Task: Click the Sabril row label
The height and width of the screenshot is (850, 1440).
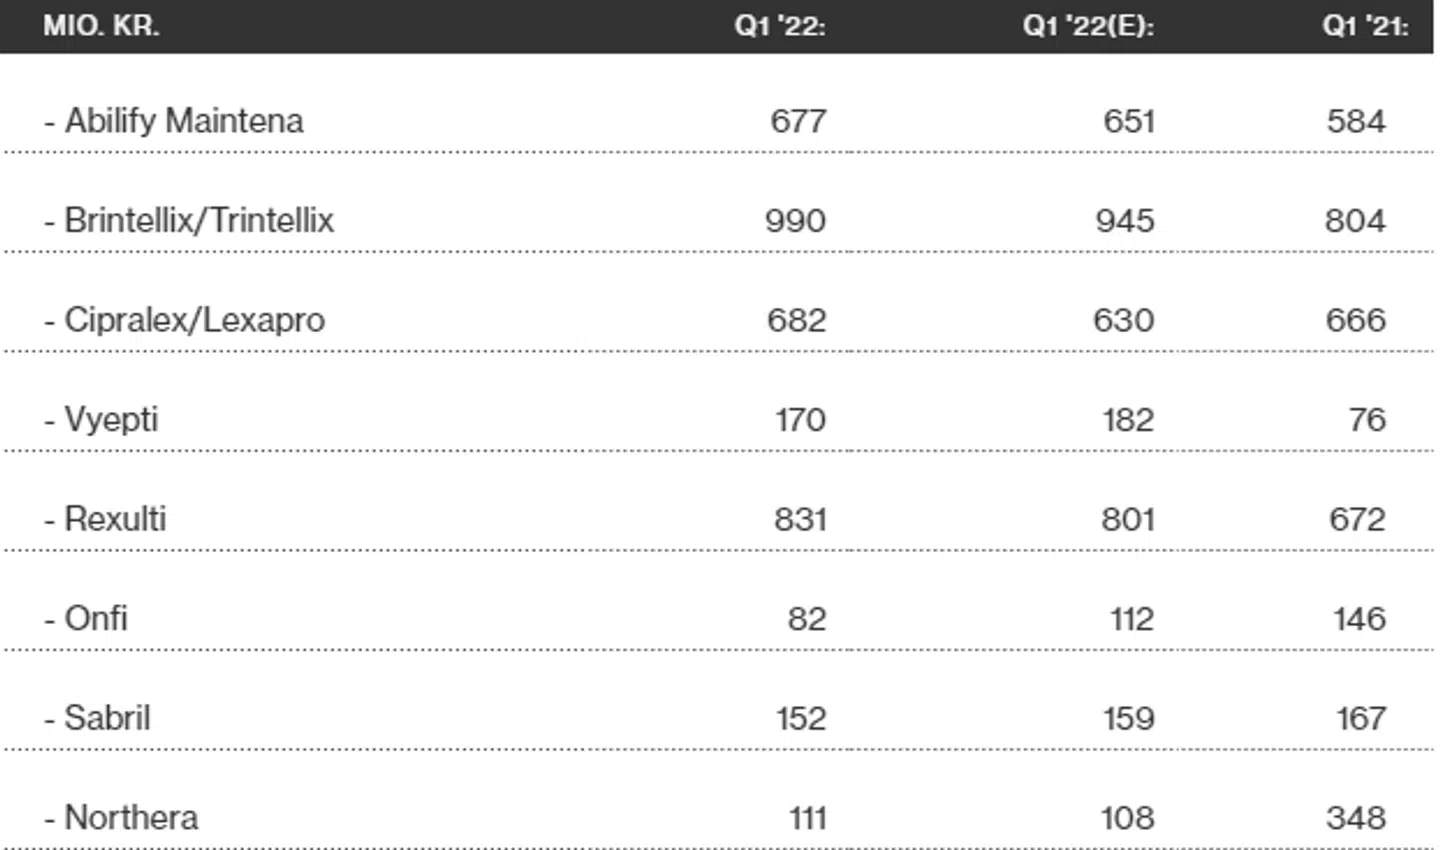Action: point(98,718)
